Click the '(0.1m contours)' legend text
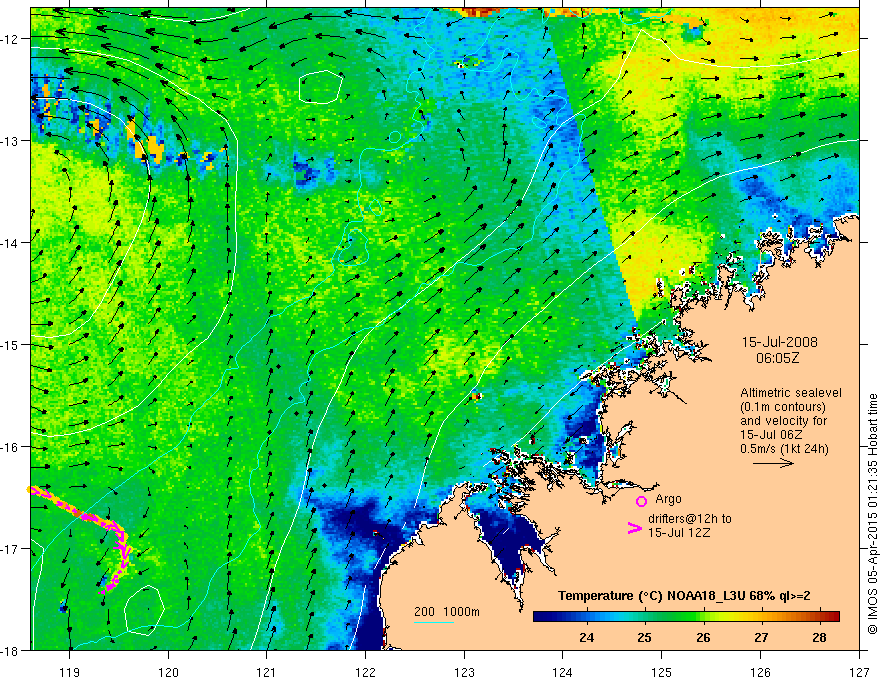880x680 pixels. [x=783, y=407]
